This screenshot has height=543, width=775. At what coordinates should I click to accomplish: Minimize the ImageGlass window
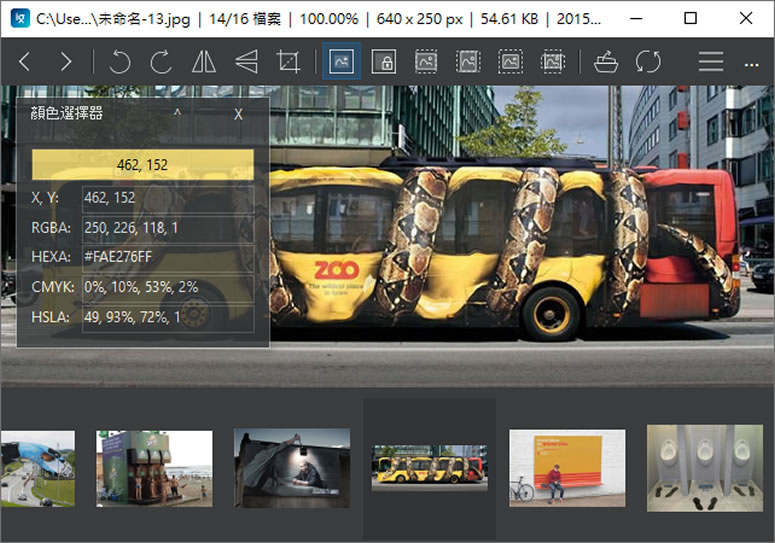click(x=636, y=19)
